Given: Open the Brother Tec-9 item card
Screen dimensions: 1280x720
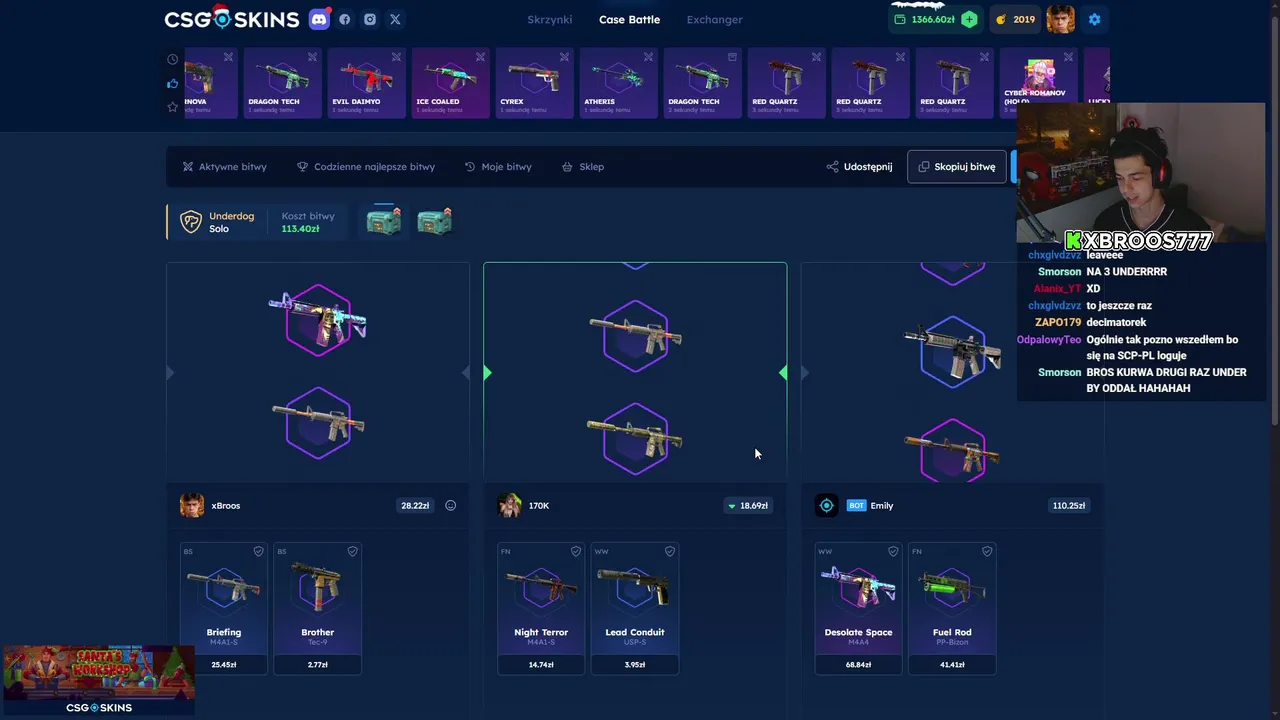Looking at the screenshot, I should pyautogui.click(x=318, y=608).
